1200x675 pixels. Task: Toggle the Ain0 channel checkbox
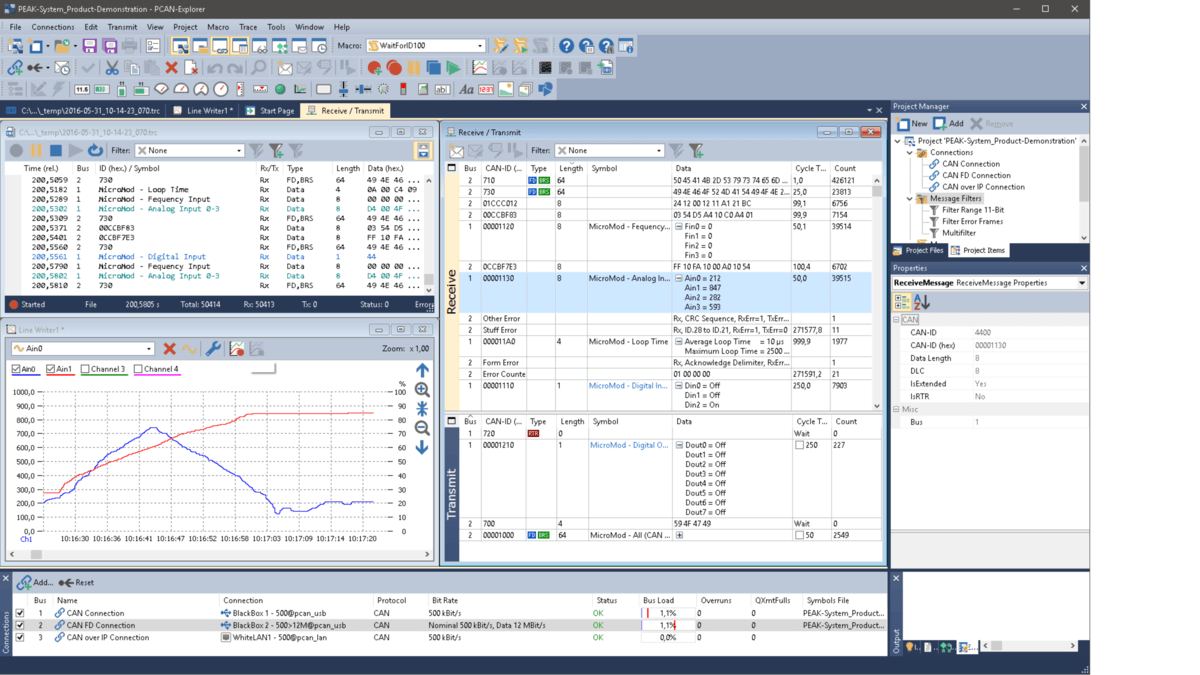(16, 369)
